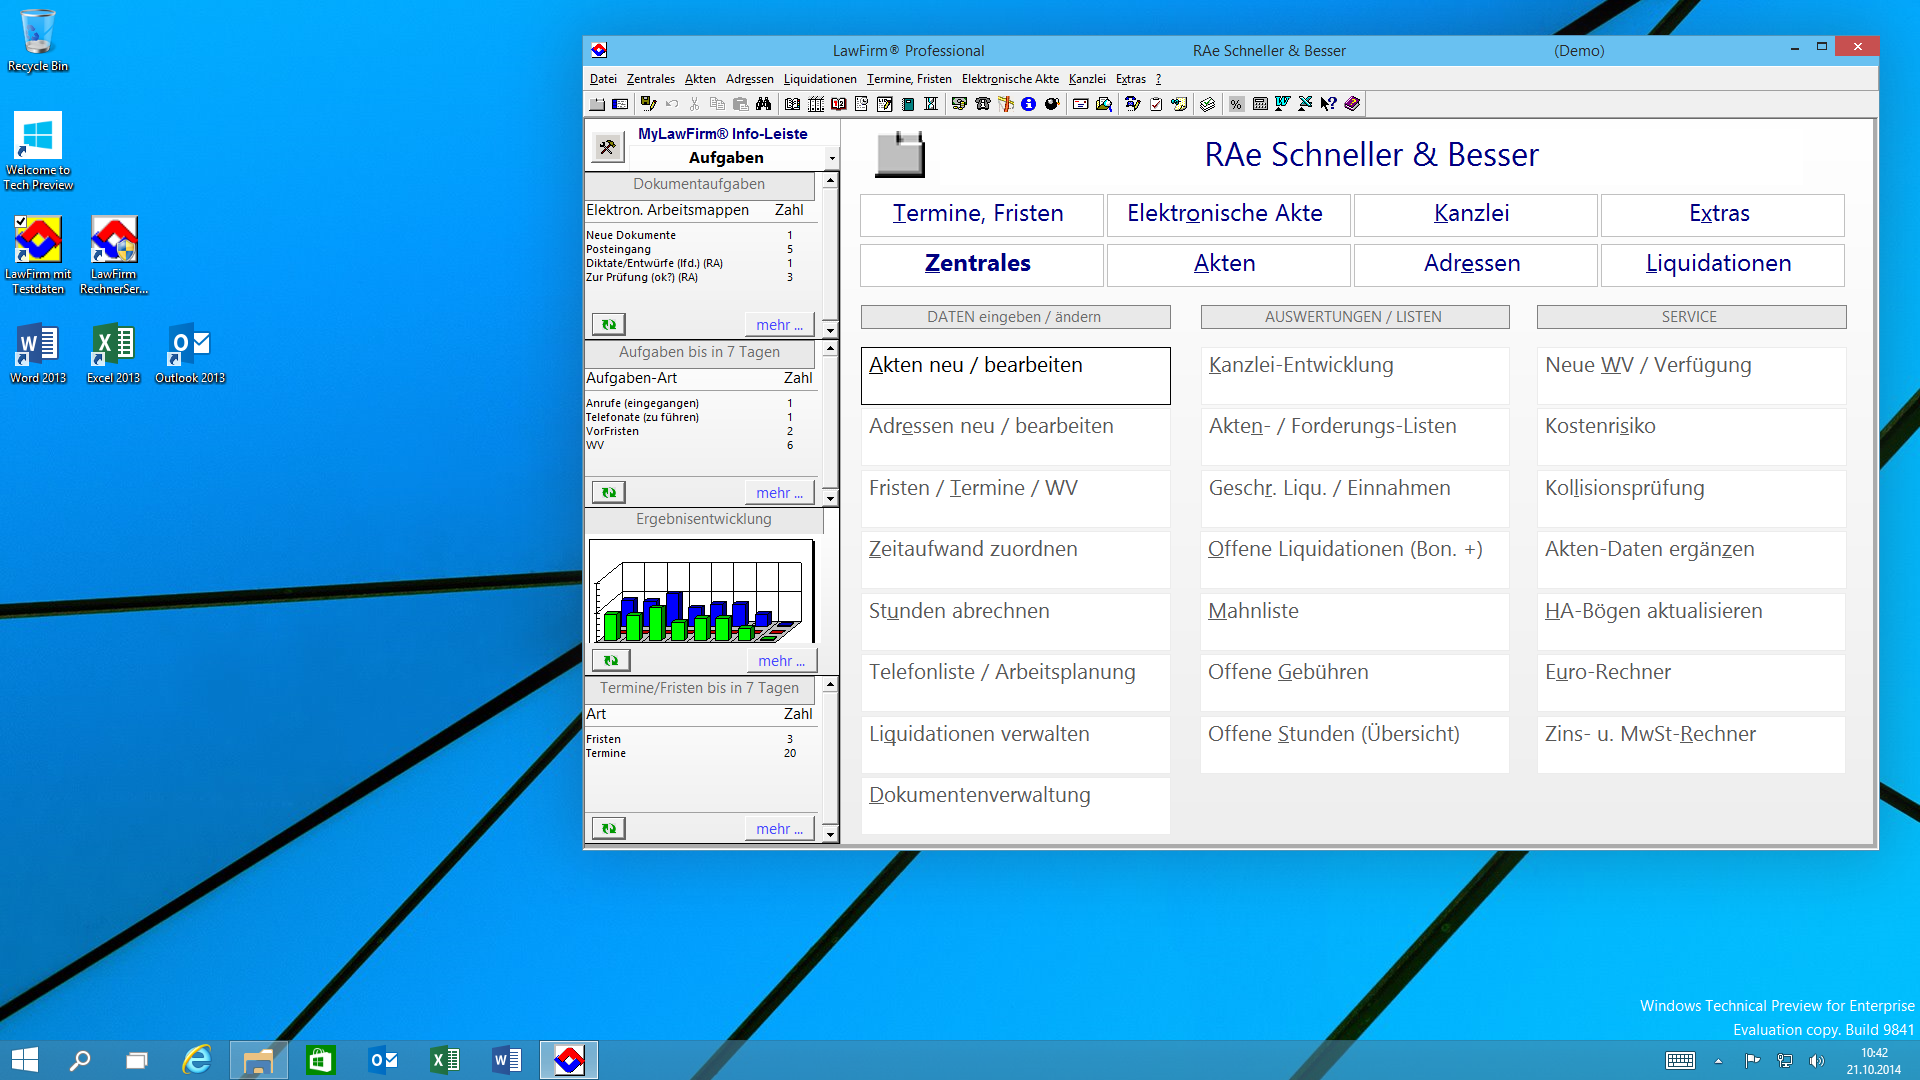Click the blue info circle icon
This screenshot has height=1080, width=1920.
point(1028,104)
